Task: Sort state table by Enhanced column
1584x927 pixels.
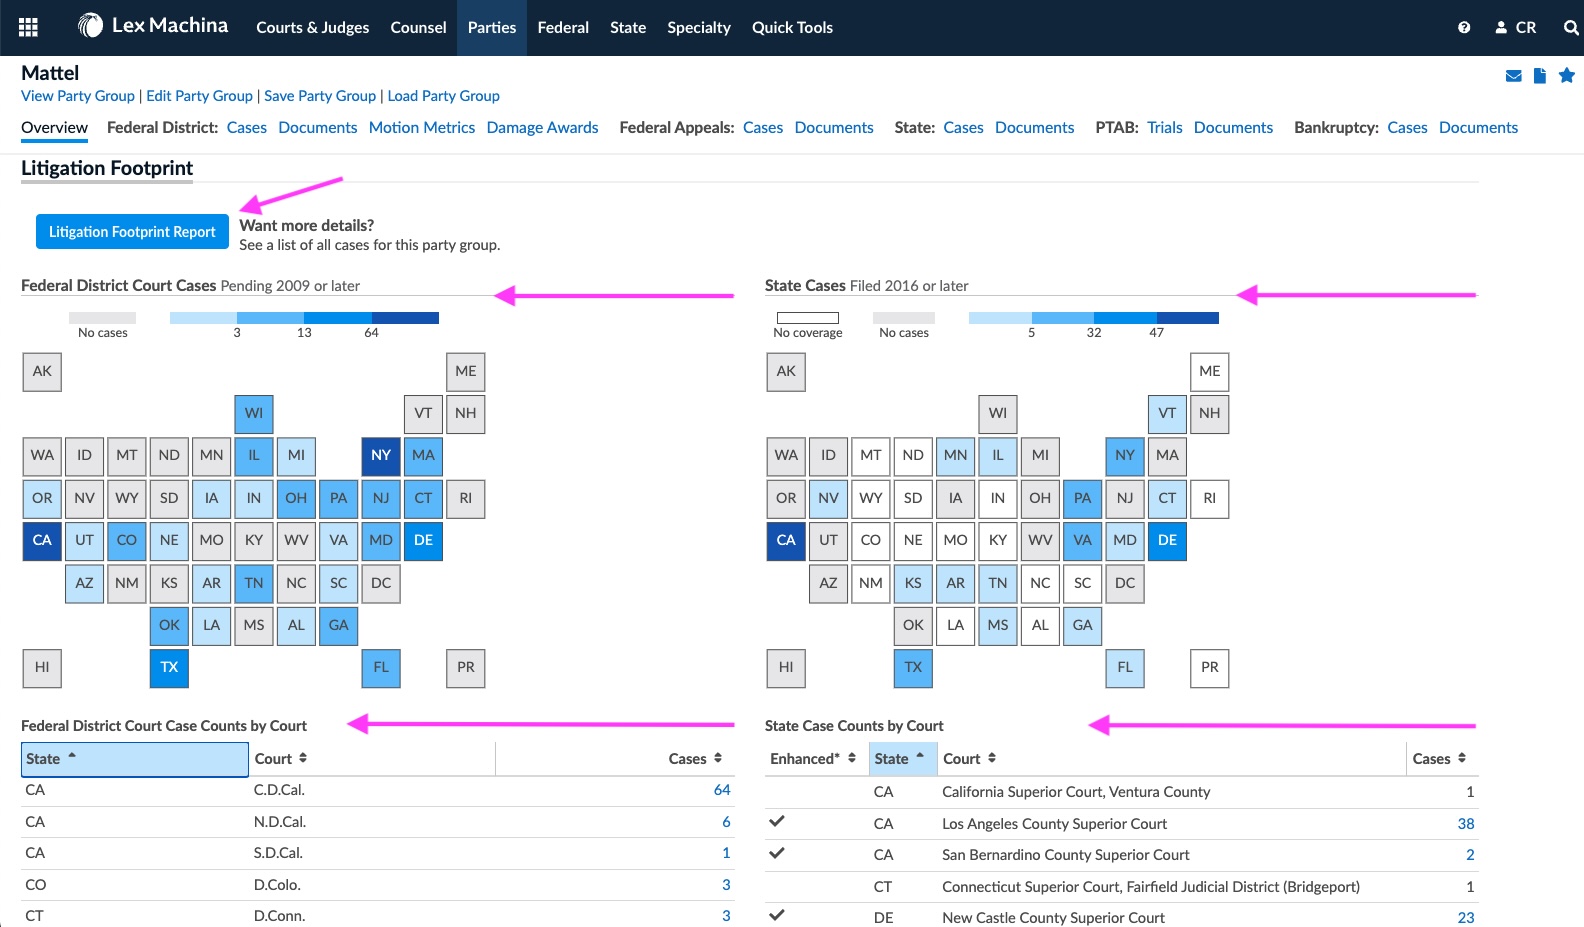Action: coord(812,759)
